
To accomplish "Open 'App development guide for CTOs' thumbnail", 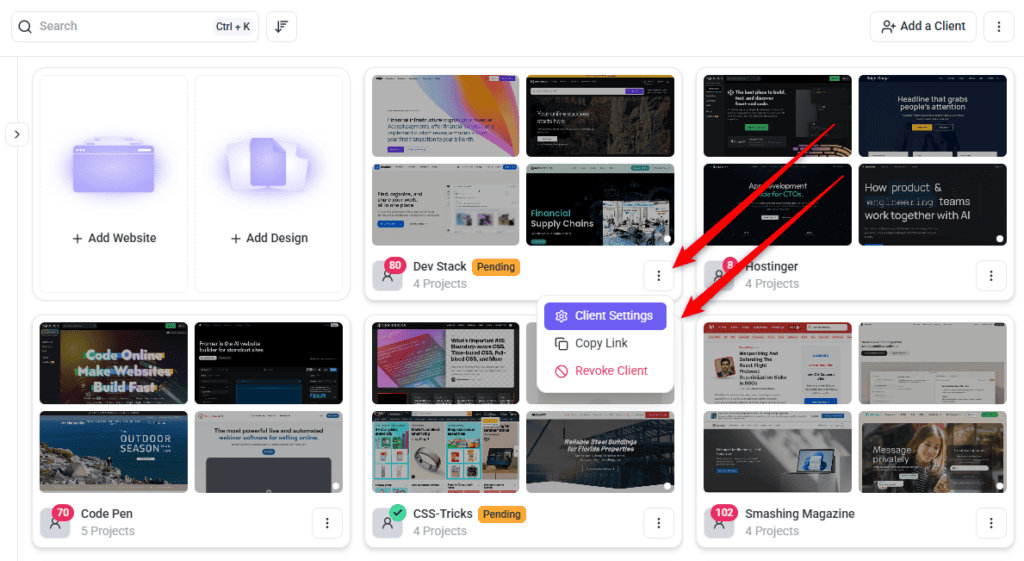I will pyautogui.click(x=777, y=205).
